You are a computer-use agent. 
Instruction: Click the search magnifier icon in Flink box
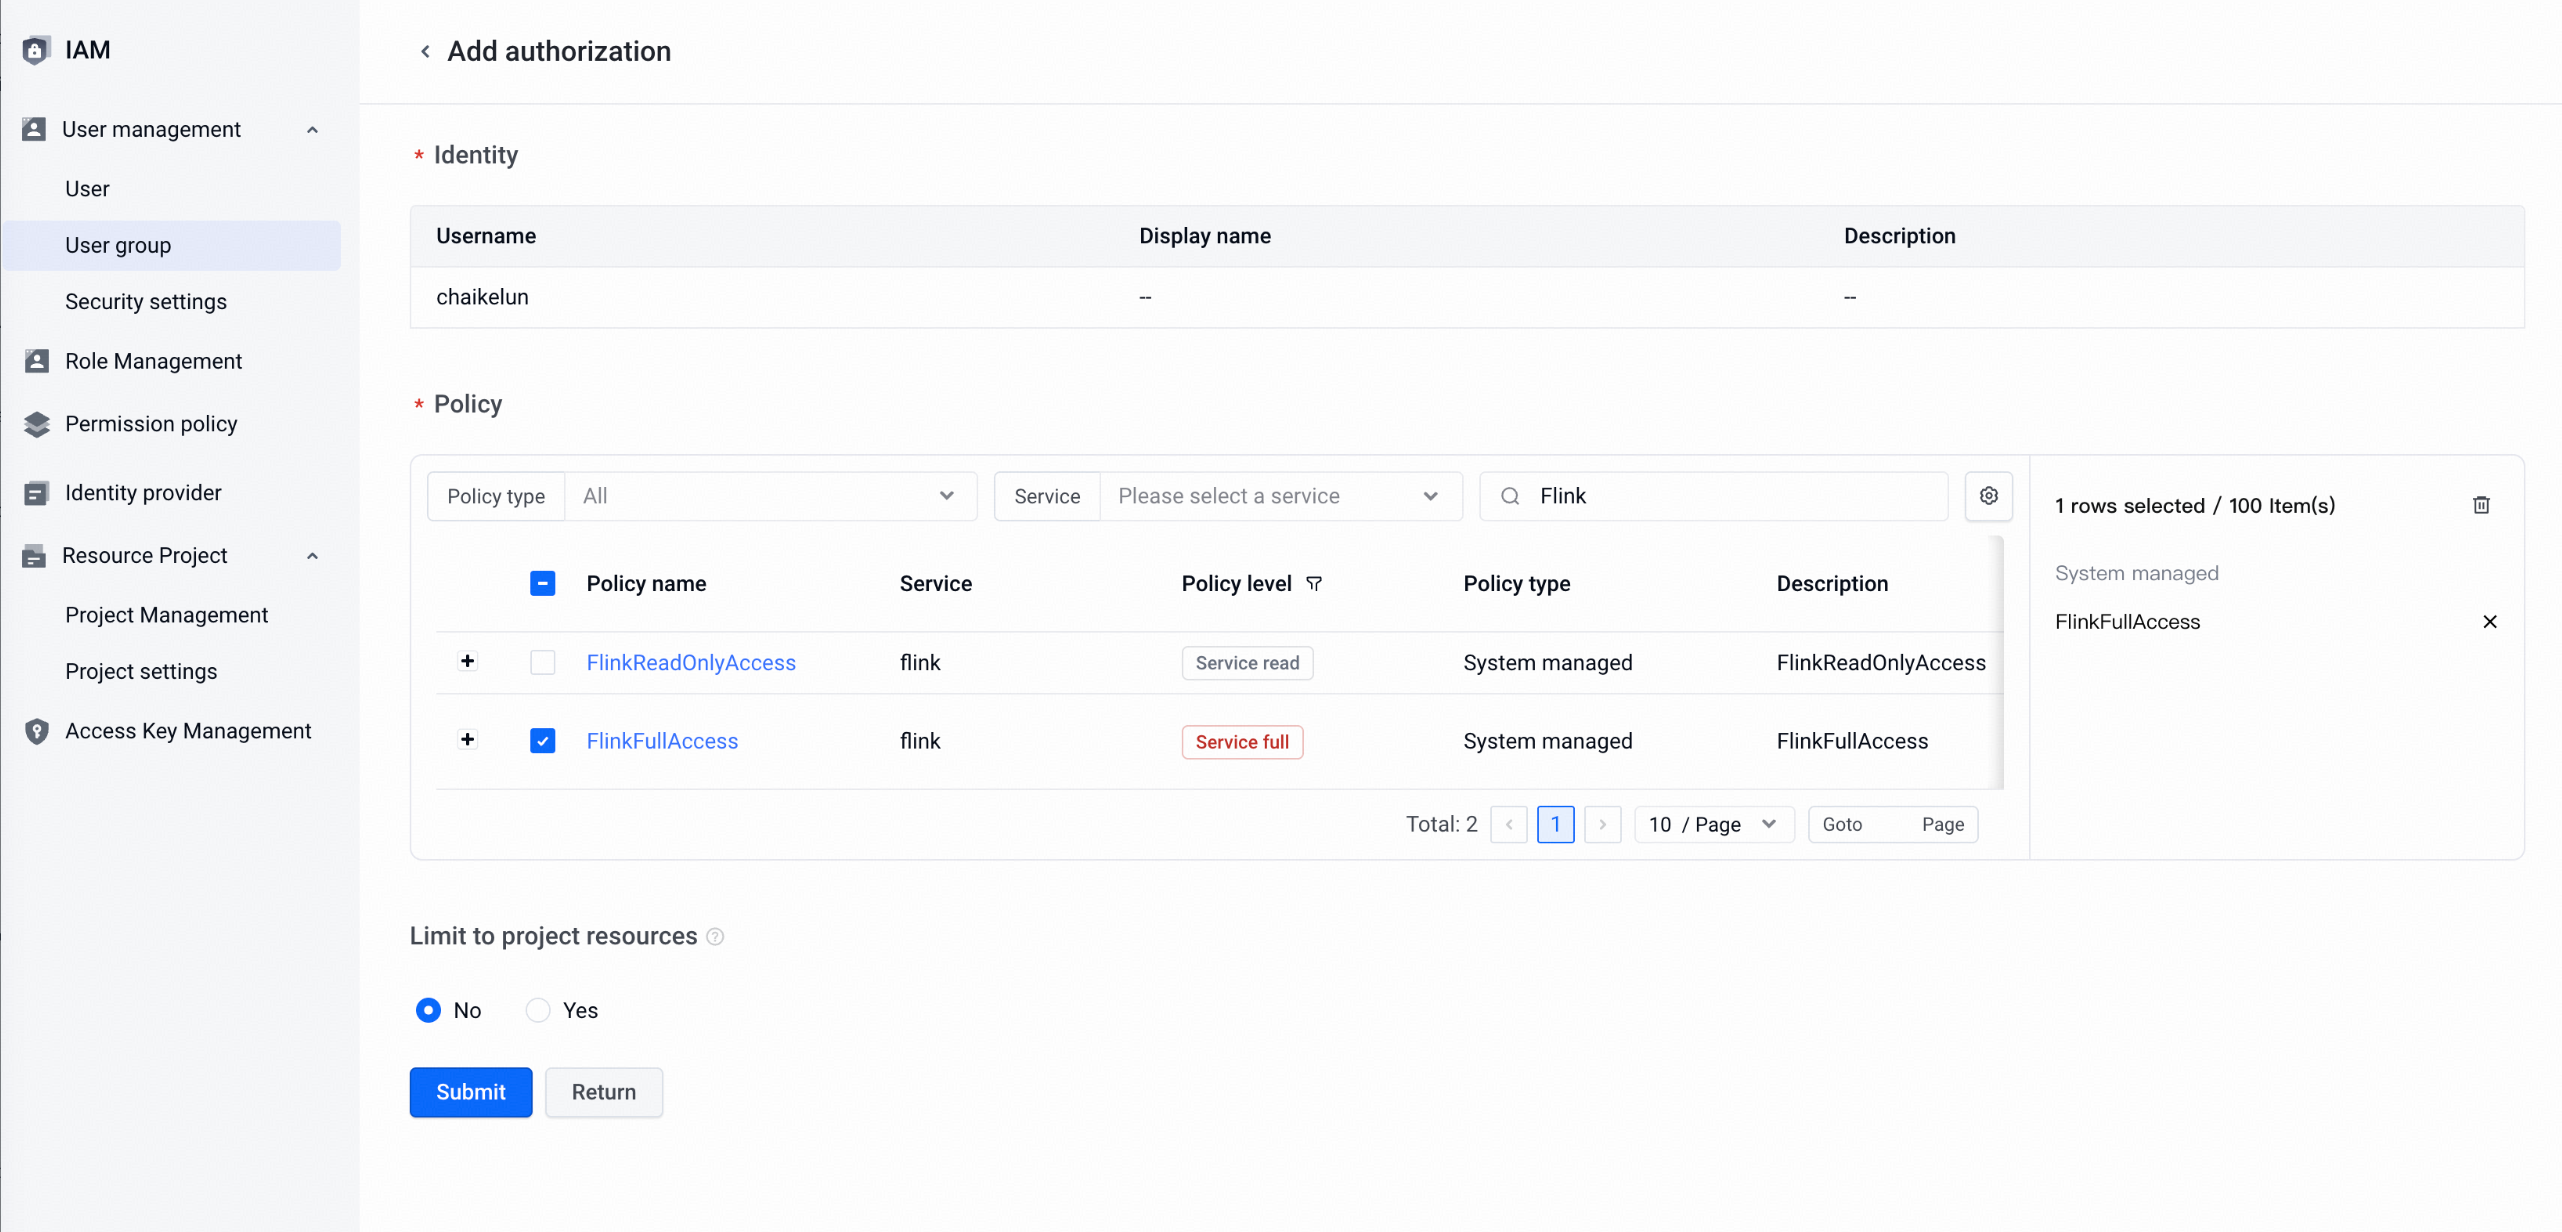click(1510, 496)
